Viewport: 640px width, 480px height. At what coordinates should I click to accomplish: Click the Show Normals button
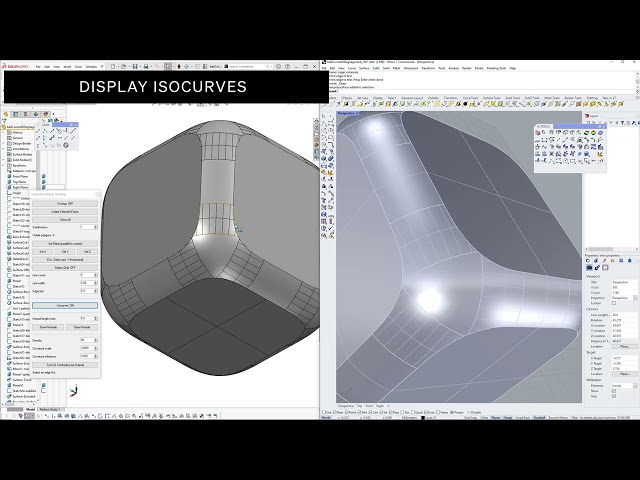[48, 327]
